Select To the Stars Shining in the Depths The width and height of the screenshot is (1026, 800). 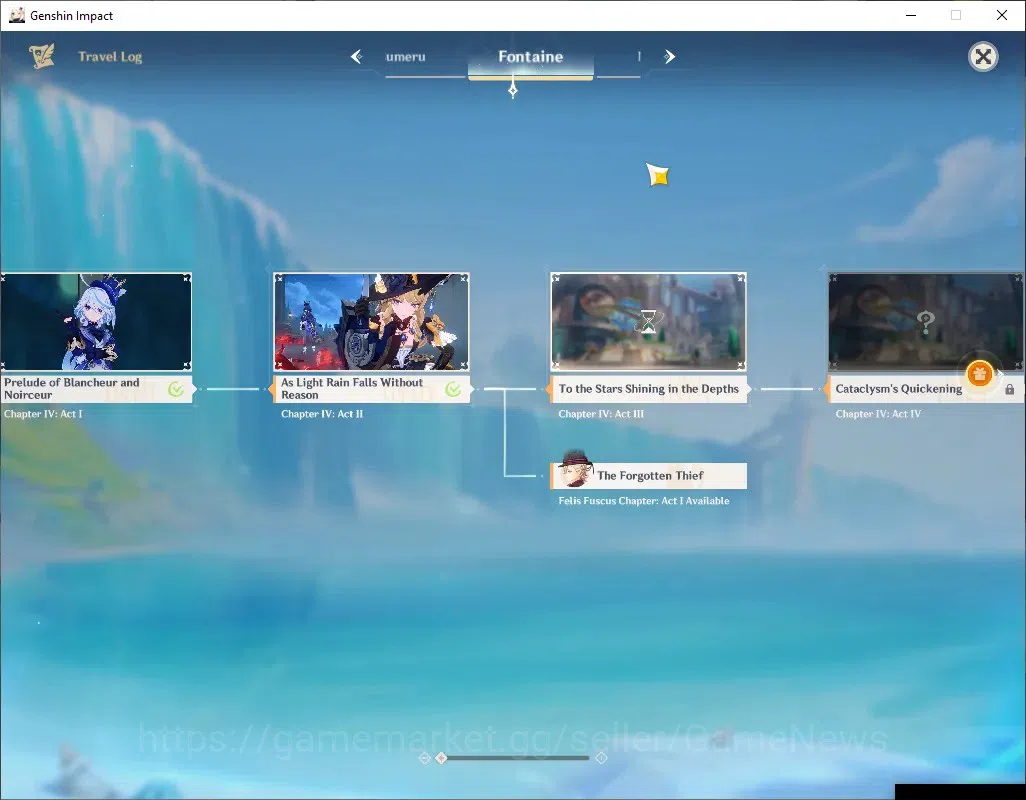(x=648, y=389)
